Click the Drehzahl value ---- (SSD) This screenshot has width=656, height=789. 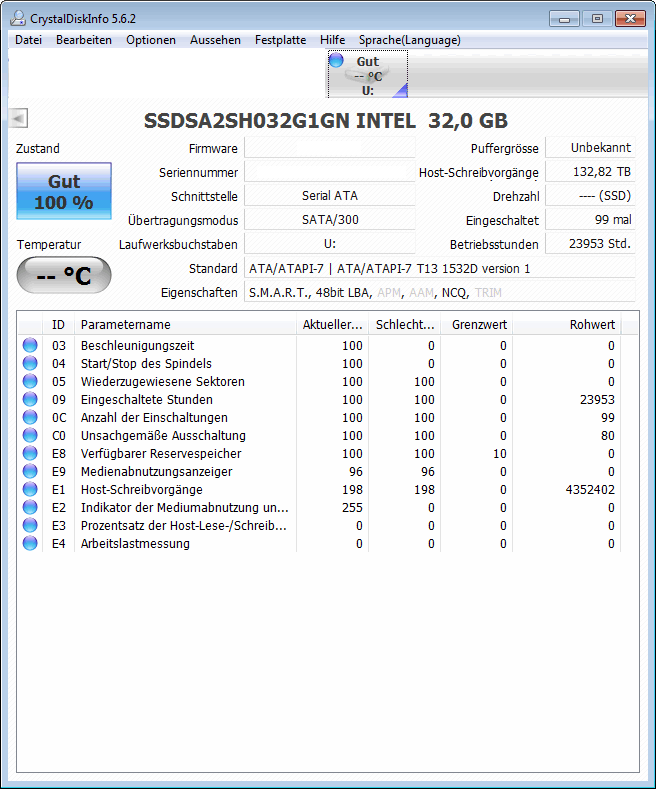pyautogui.click(x=590, y=196)
